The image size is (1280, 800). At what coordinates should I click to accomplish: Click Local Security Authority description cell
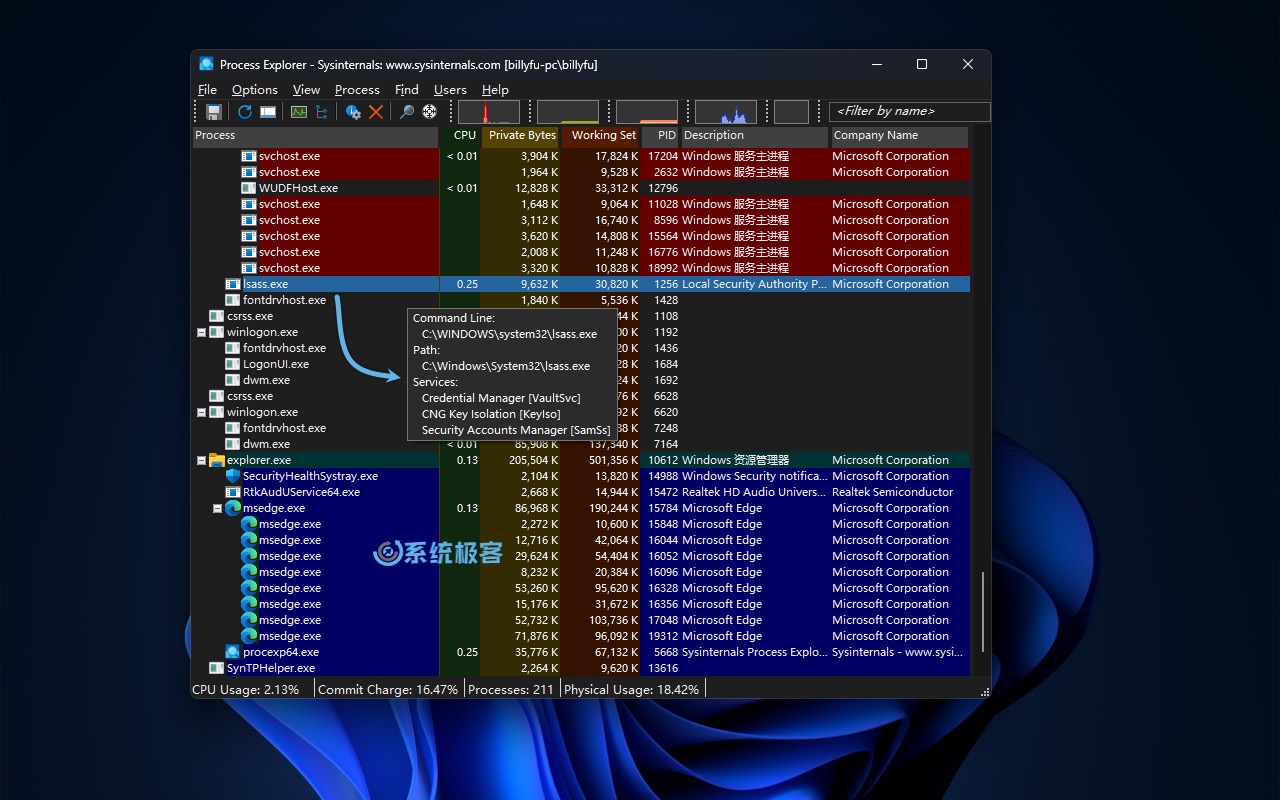click(x=755, y=284)
